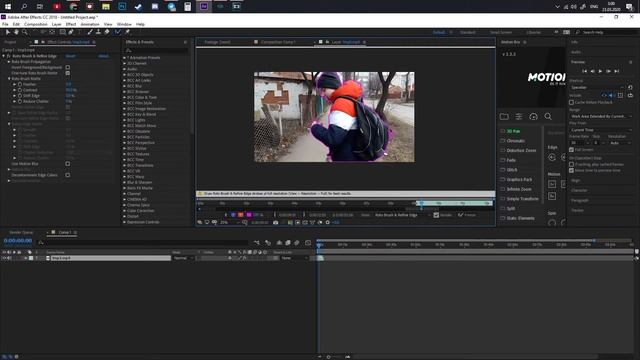Click After Effects icon in taskbar
Screen dimensions: 640x360
204,7
